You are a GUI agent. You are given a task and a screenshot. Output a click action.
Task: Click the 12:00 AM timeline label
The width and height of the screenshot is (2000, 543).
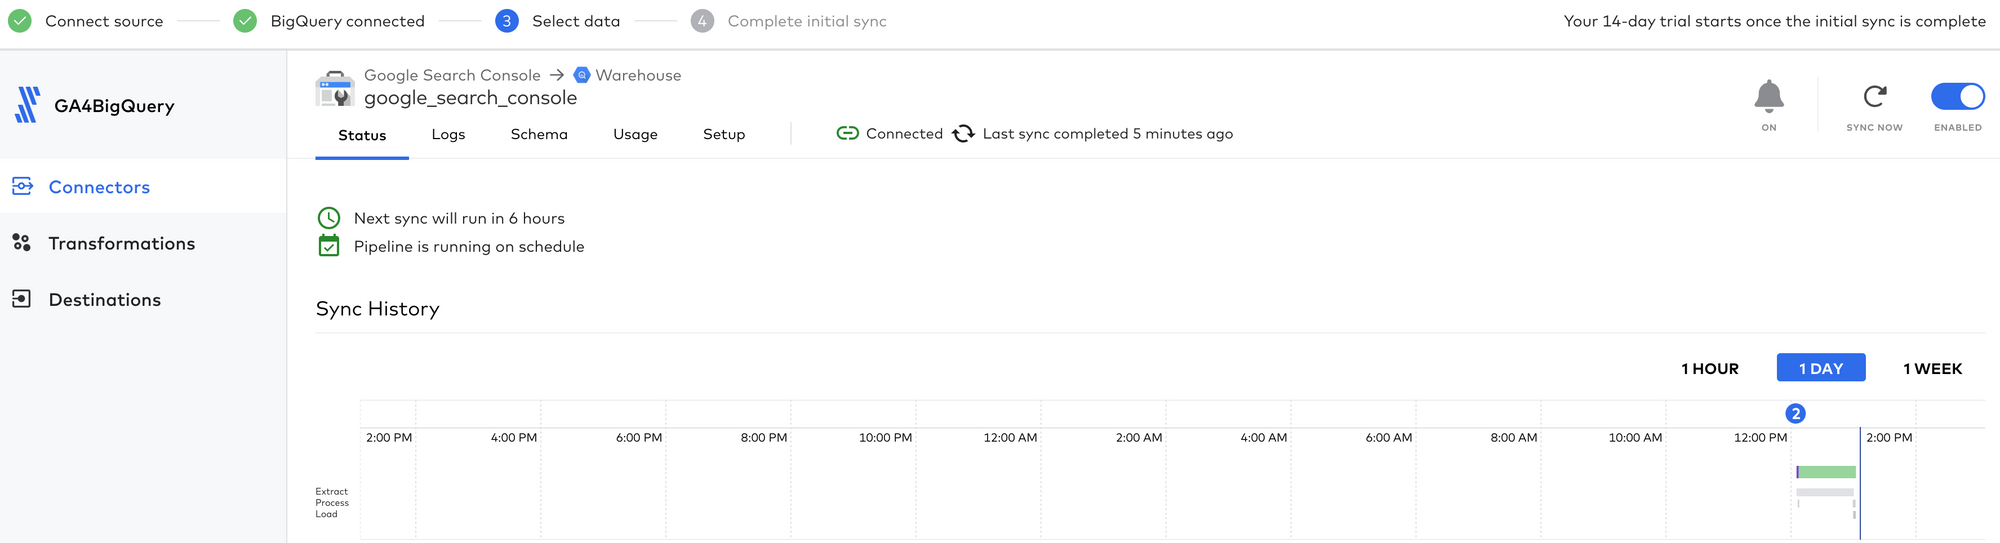pos(1010,438)
